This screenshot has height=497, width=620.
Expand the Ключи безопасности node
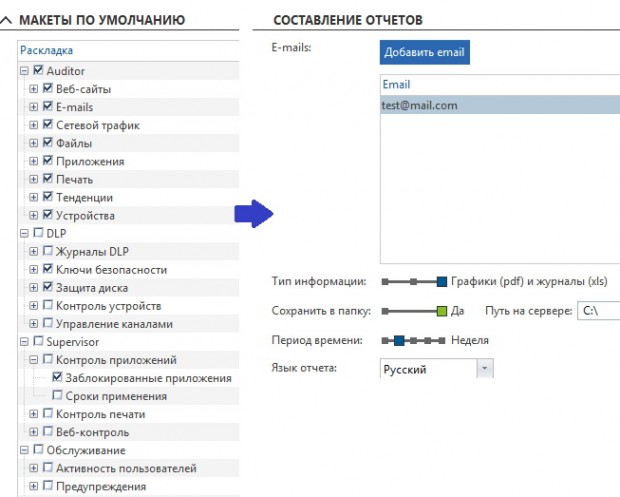[34, 270]
